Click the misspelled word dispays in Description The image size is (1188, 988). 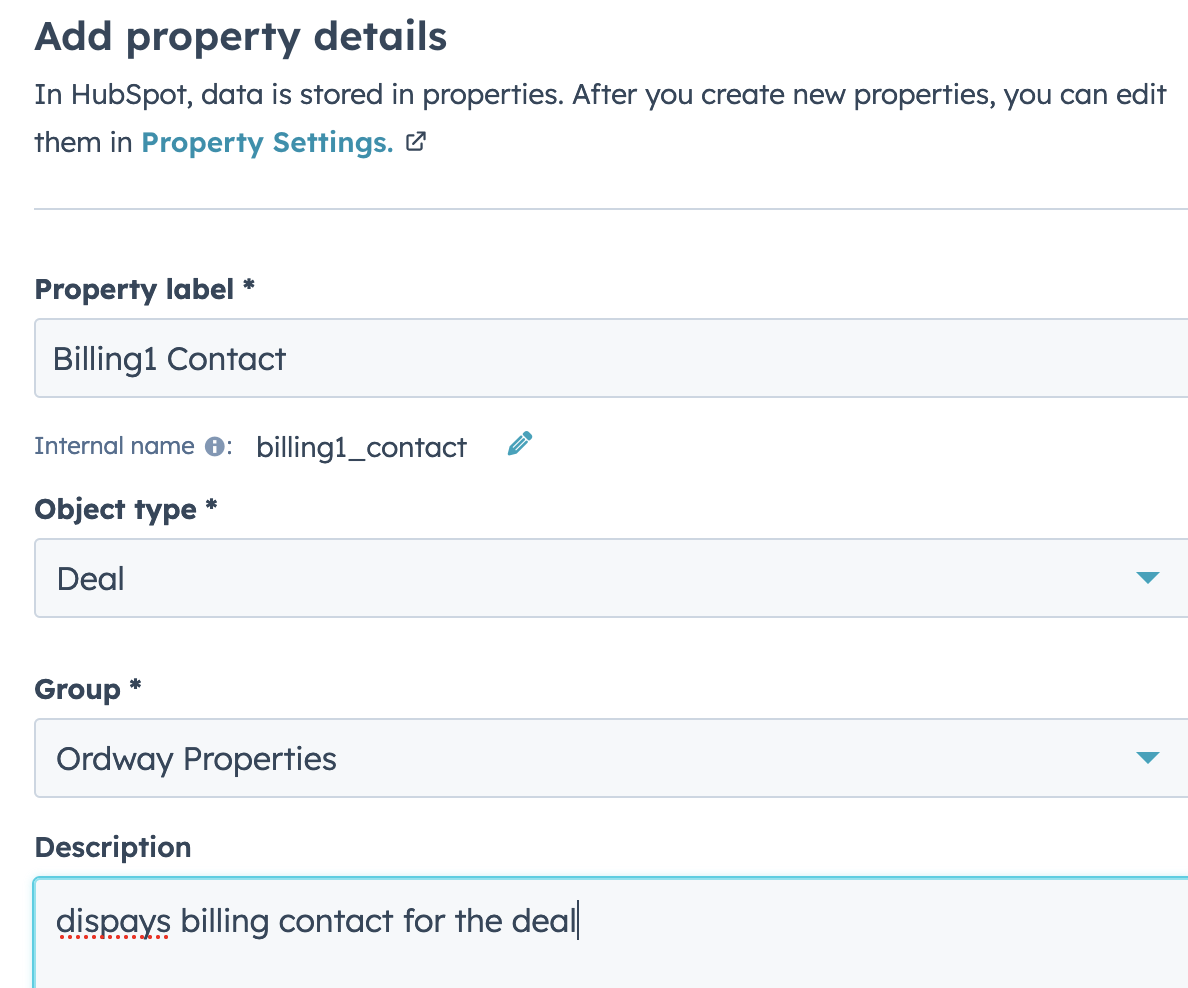pos(114,922)
